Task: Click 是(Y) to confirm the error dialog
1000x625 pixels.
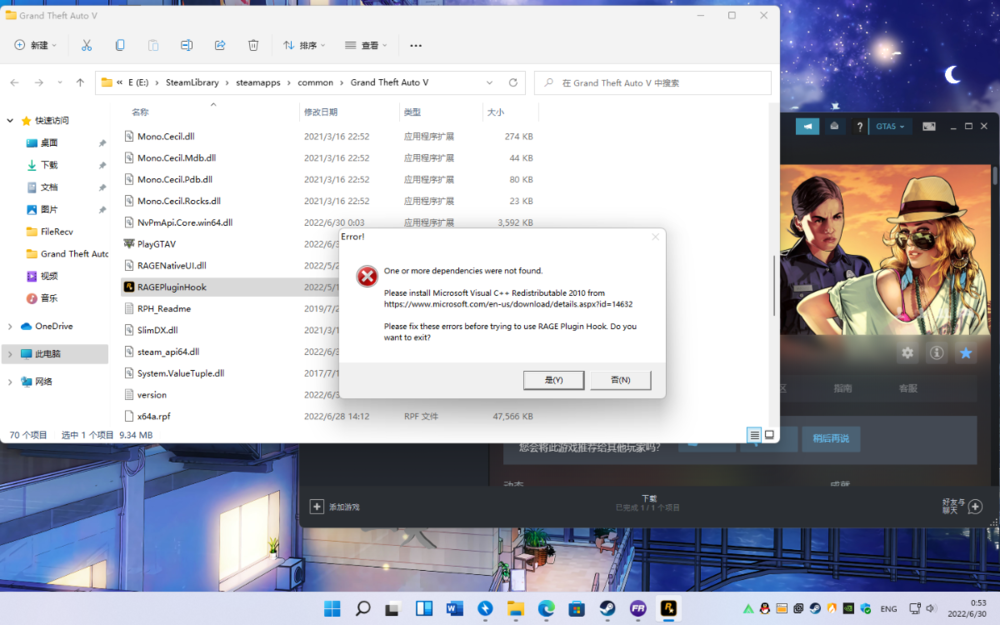Action: [553, 380]
